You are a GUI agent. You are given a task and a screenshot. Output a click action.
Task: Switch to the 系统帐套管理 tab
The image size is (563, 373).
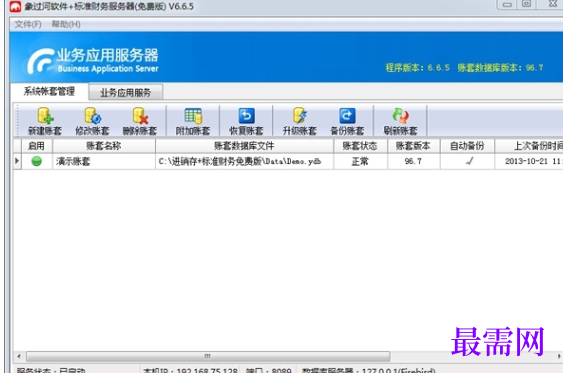click(49, 92)
